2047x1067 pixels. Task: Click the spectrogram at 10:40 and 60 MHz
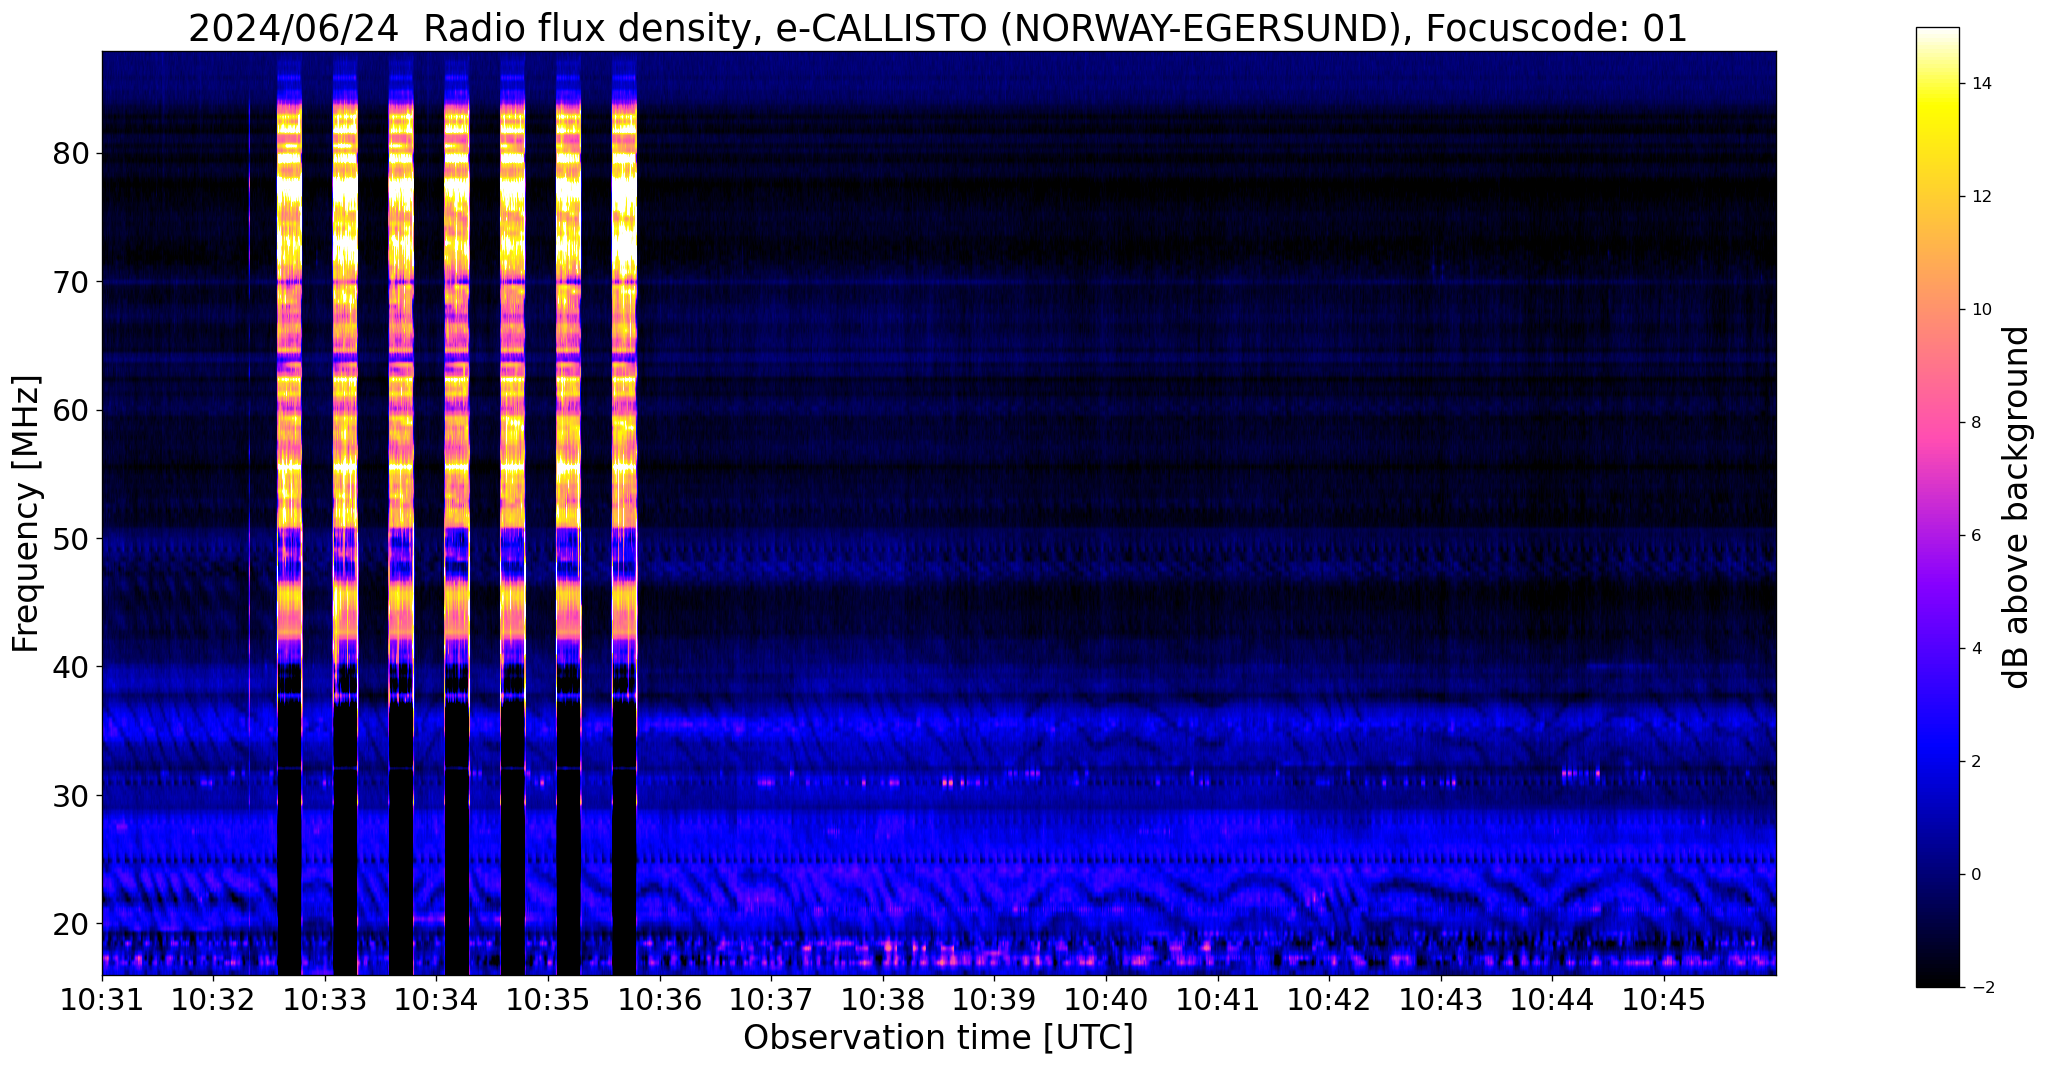[1106, 410]
